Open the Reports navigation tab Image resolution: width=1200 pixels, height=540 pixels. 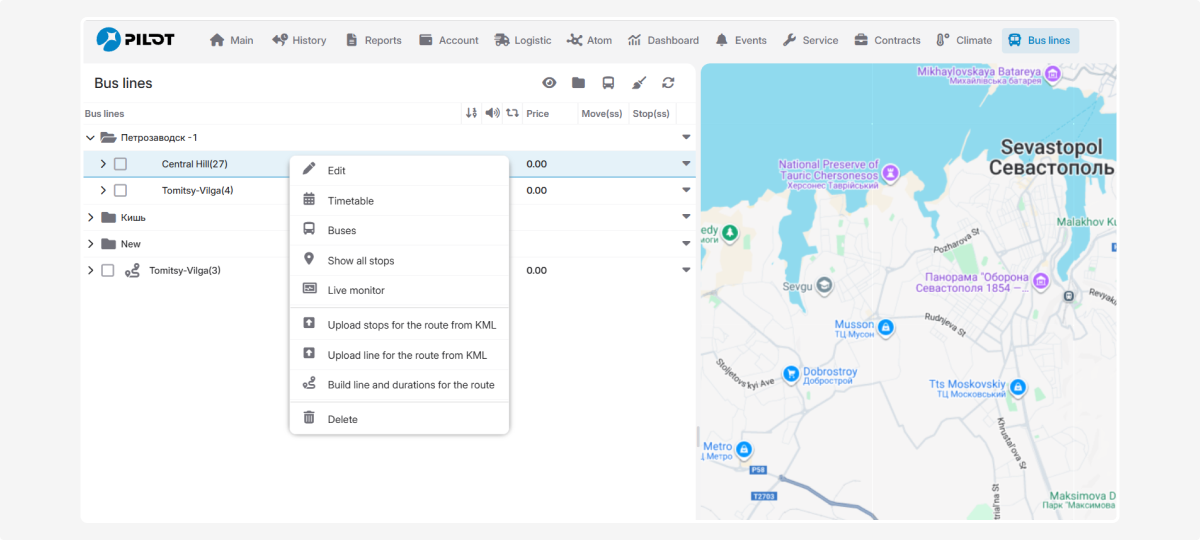pyautogui.click(x=373, y=40)
